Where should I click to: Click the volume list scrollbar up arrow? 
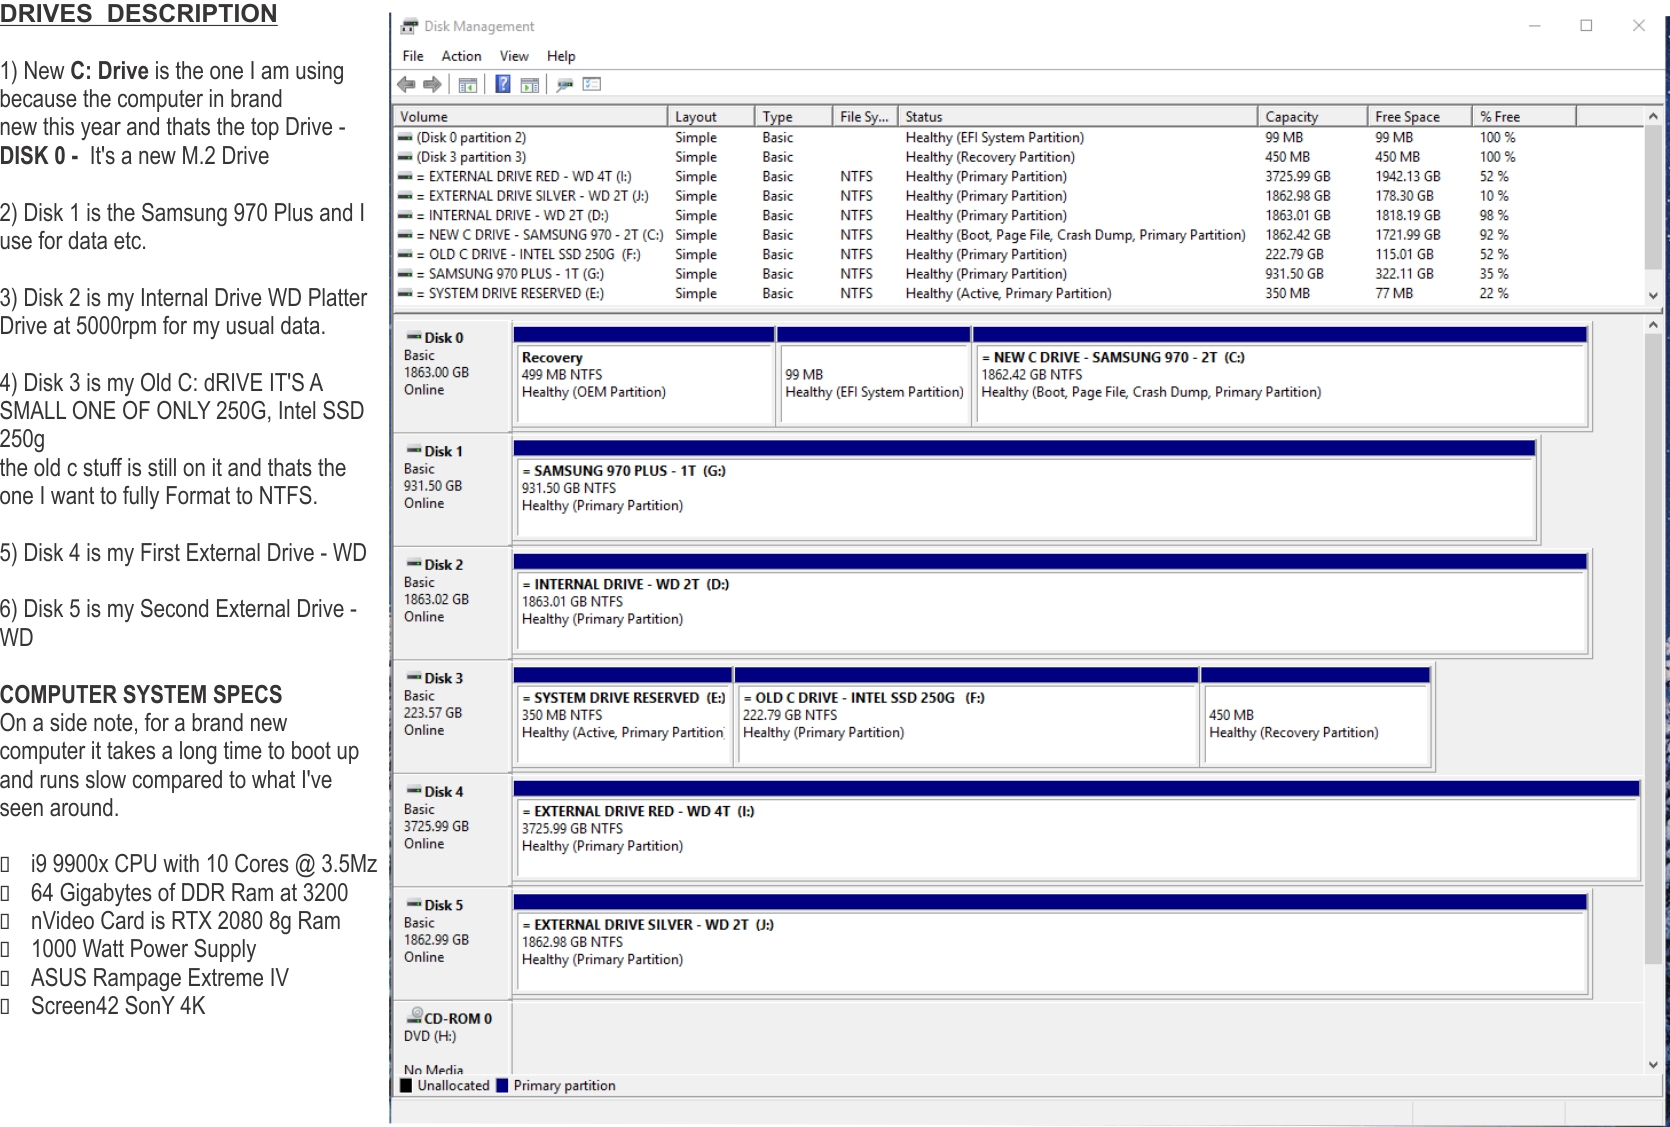pos(1653,117)
